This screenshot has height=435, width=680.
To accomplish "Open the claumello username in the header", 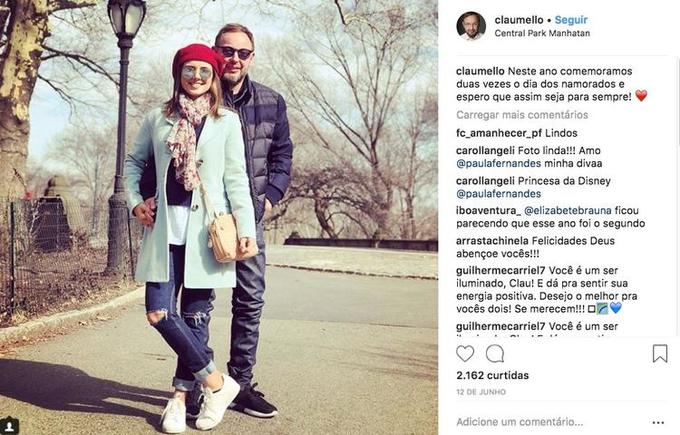I will click(x=519, y=20).
